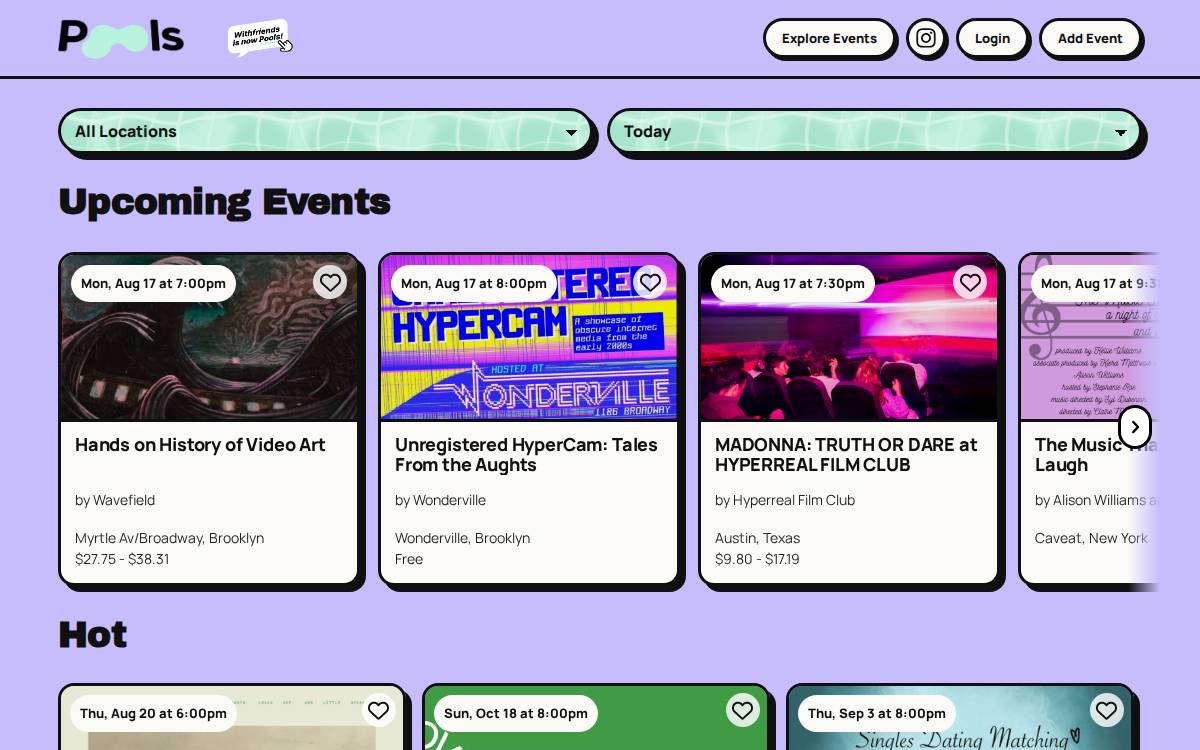
Task: Open the Instagram icon link
Action: [926, 38]
